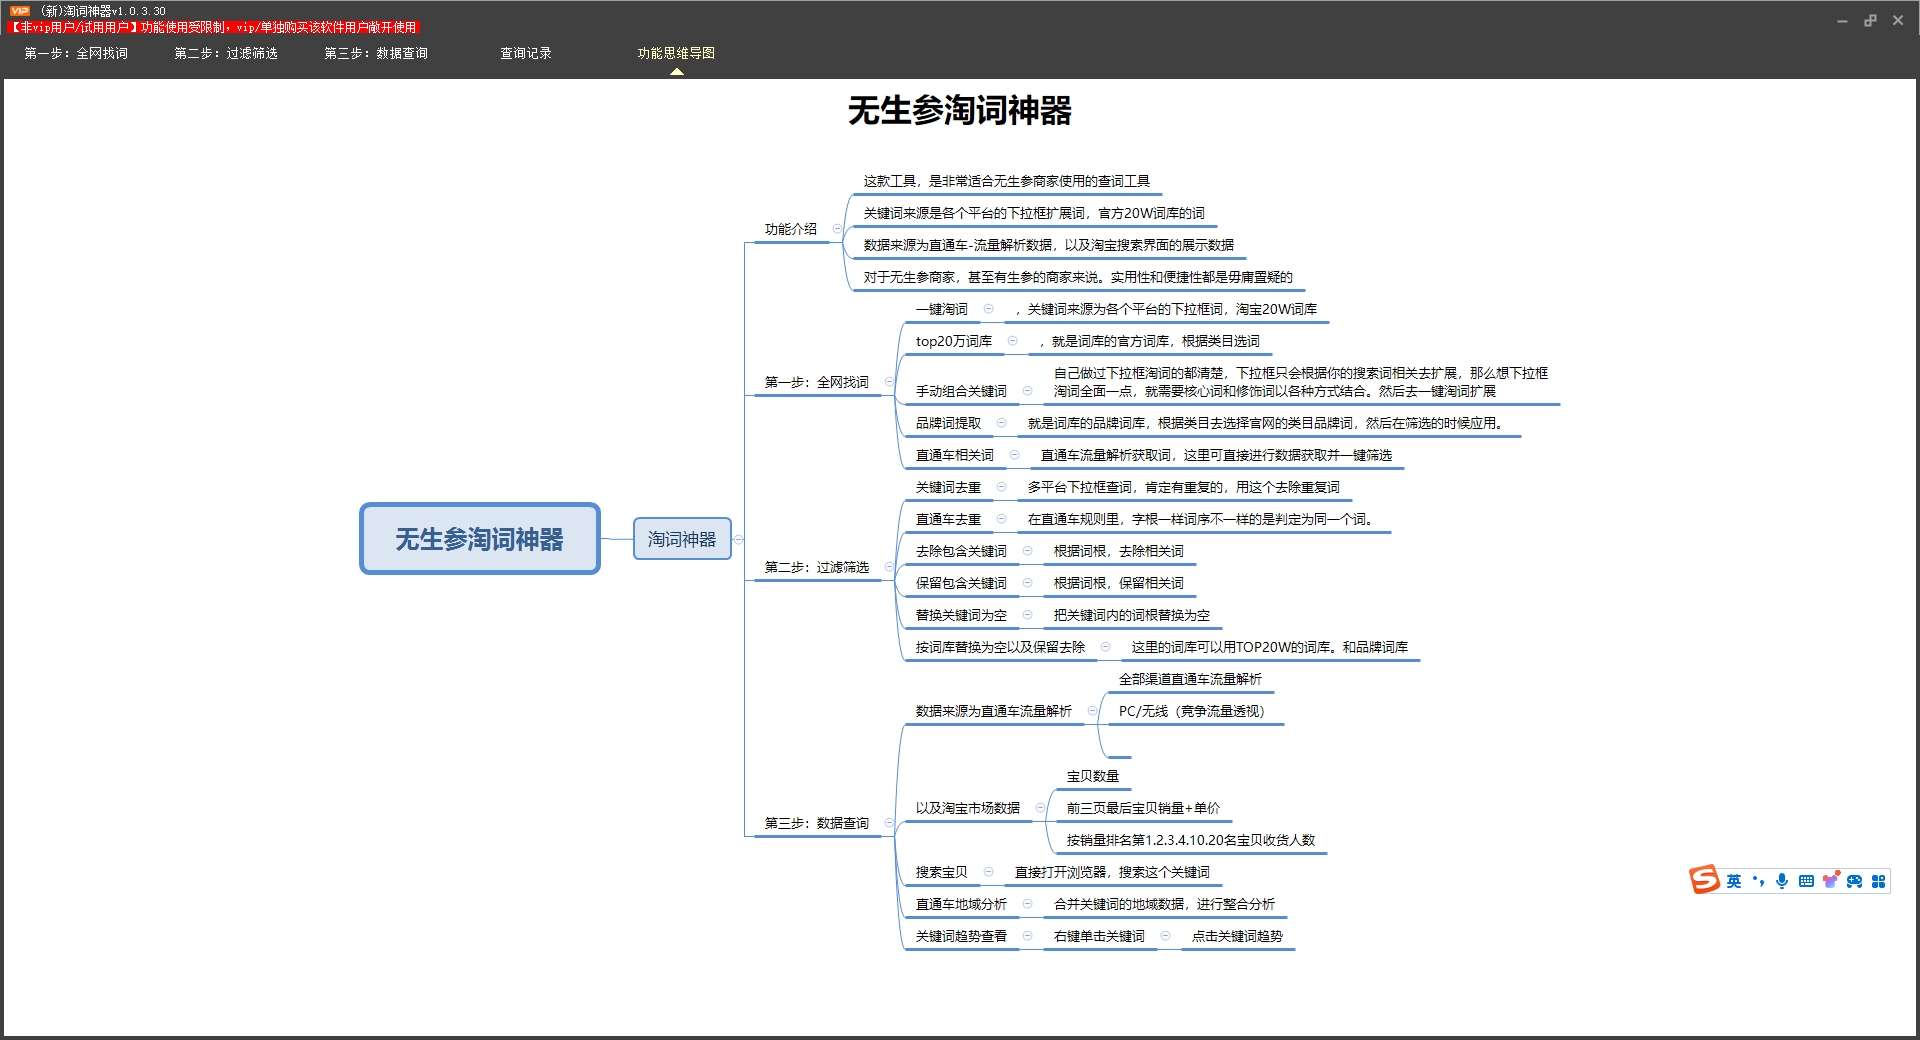Toggle Sogou punctuation mode icon
This screenshot has height=1040, width=1920.
pyautogui.click(x=1758, y=881)
